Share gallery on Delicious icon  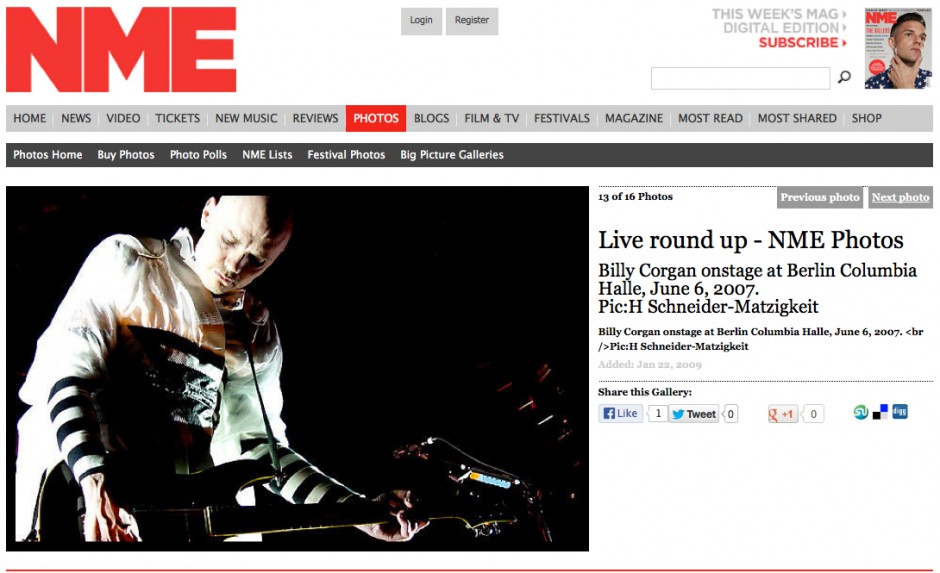pos(880,412)
